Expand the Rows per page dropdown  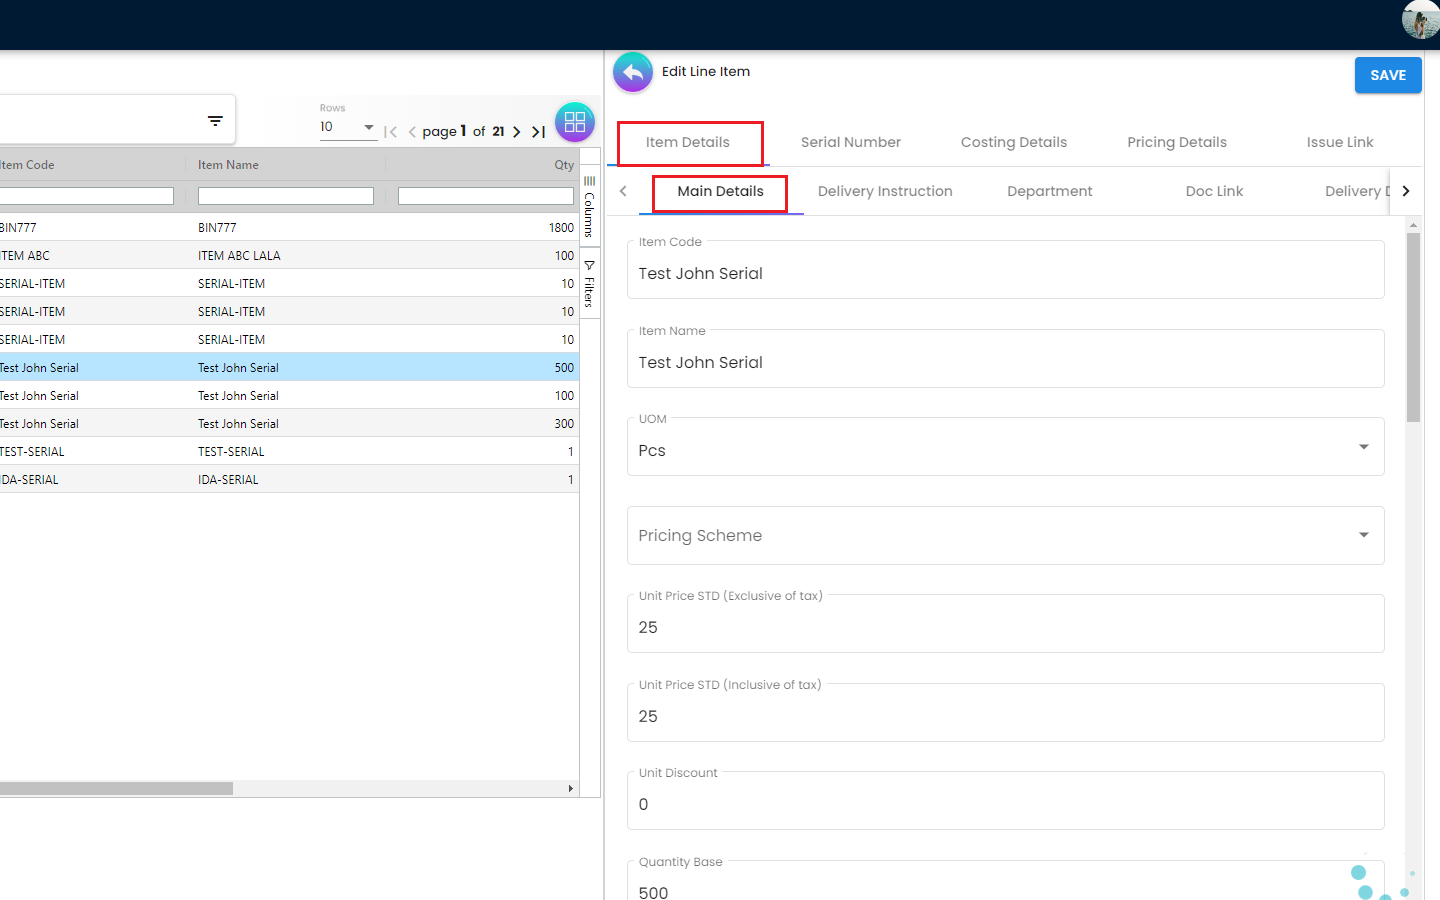(x=369, y=127)
